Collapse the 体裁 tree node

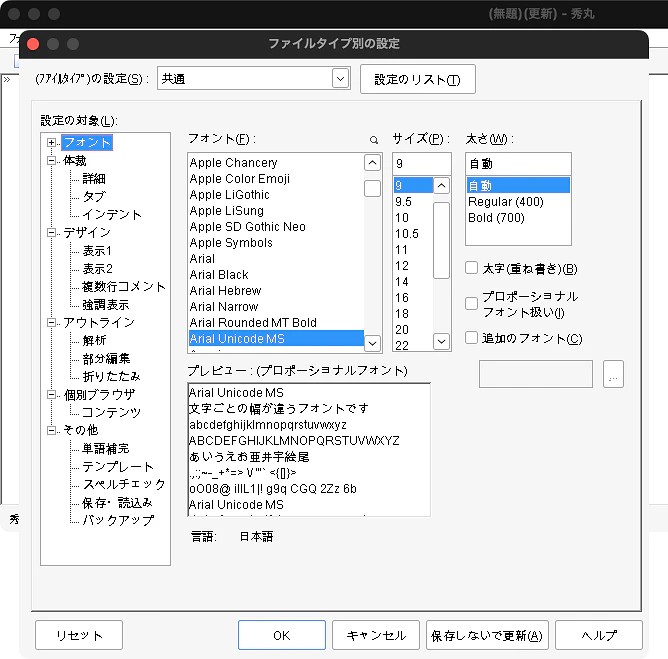coord(52,161)
